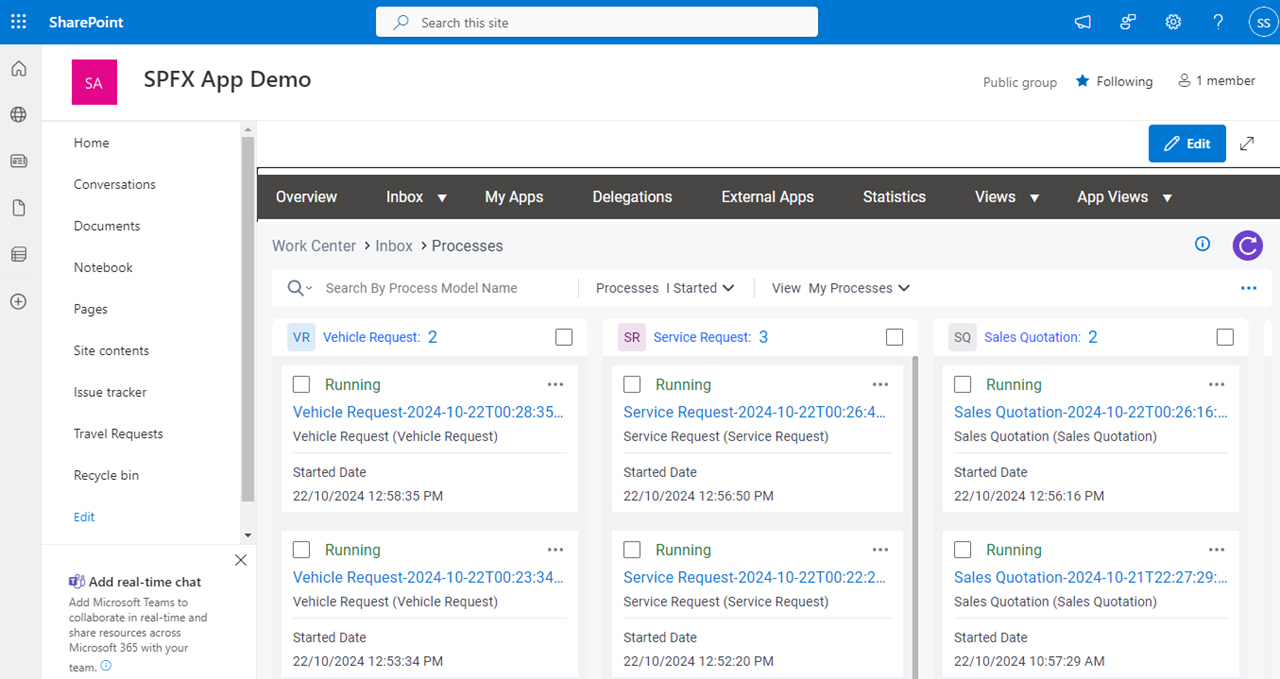
Task: Open Travel Requests in left navigation
Action: [x=118, y=434]
